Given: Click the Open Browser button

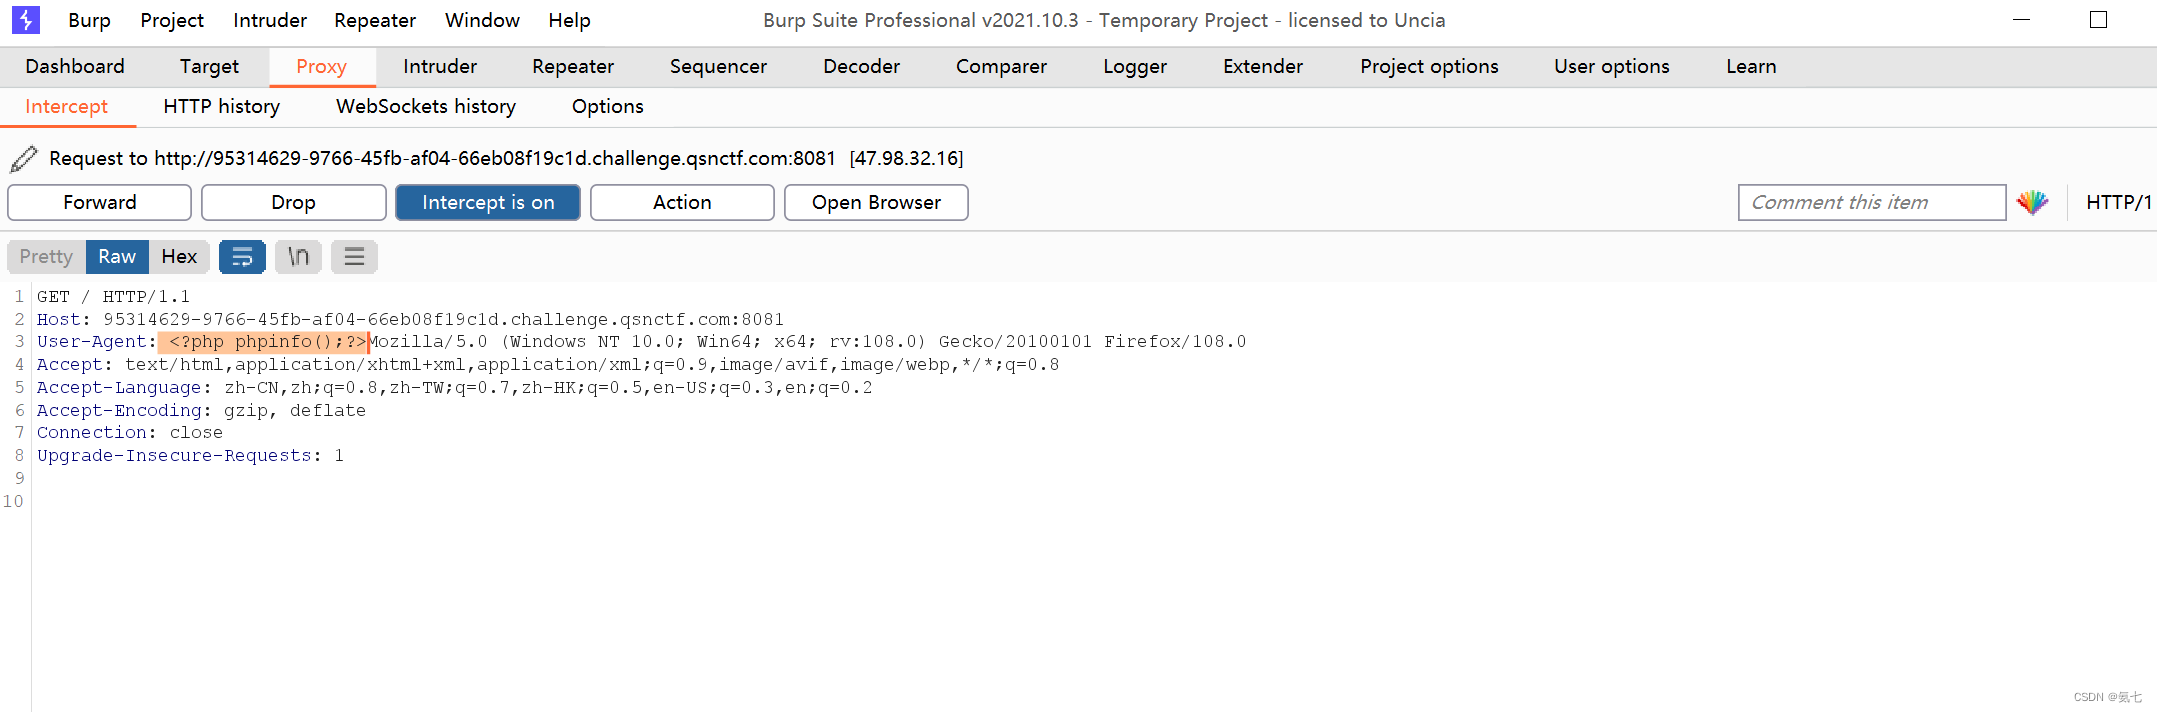Looking at the screenshot, I should tap(876, 202).
